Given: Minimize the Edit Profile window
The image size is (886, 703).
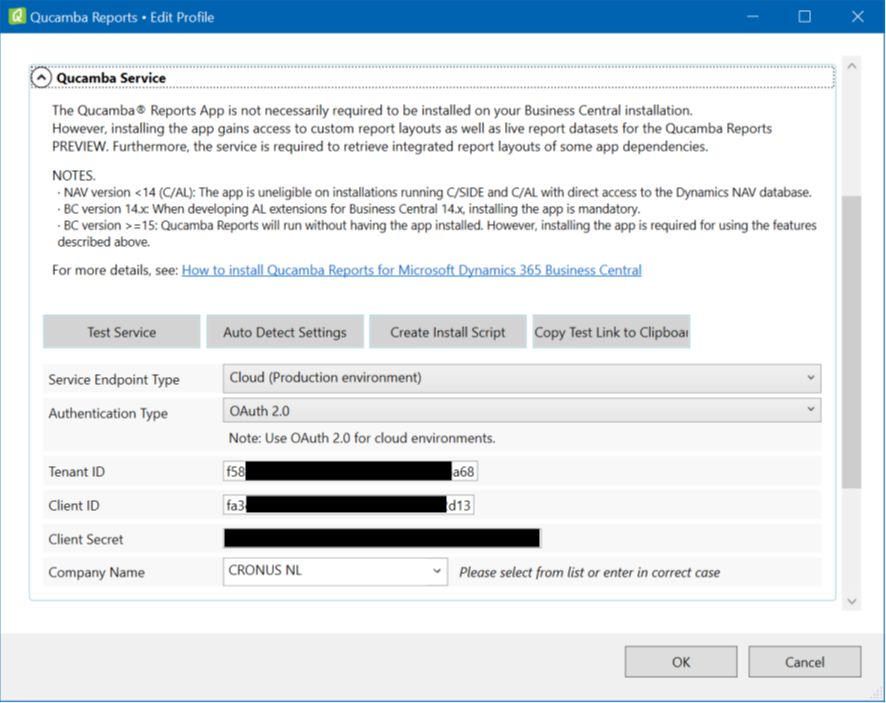Looking at the screenshot, I should [x=753, y=16].
